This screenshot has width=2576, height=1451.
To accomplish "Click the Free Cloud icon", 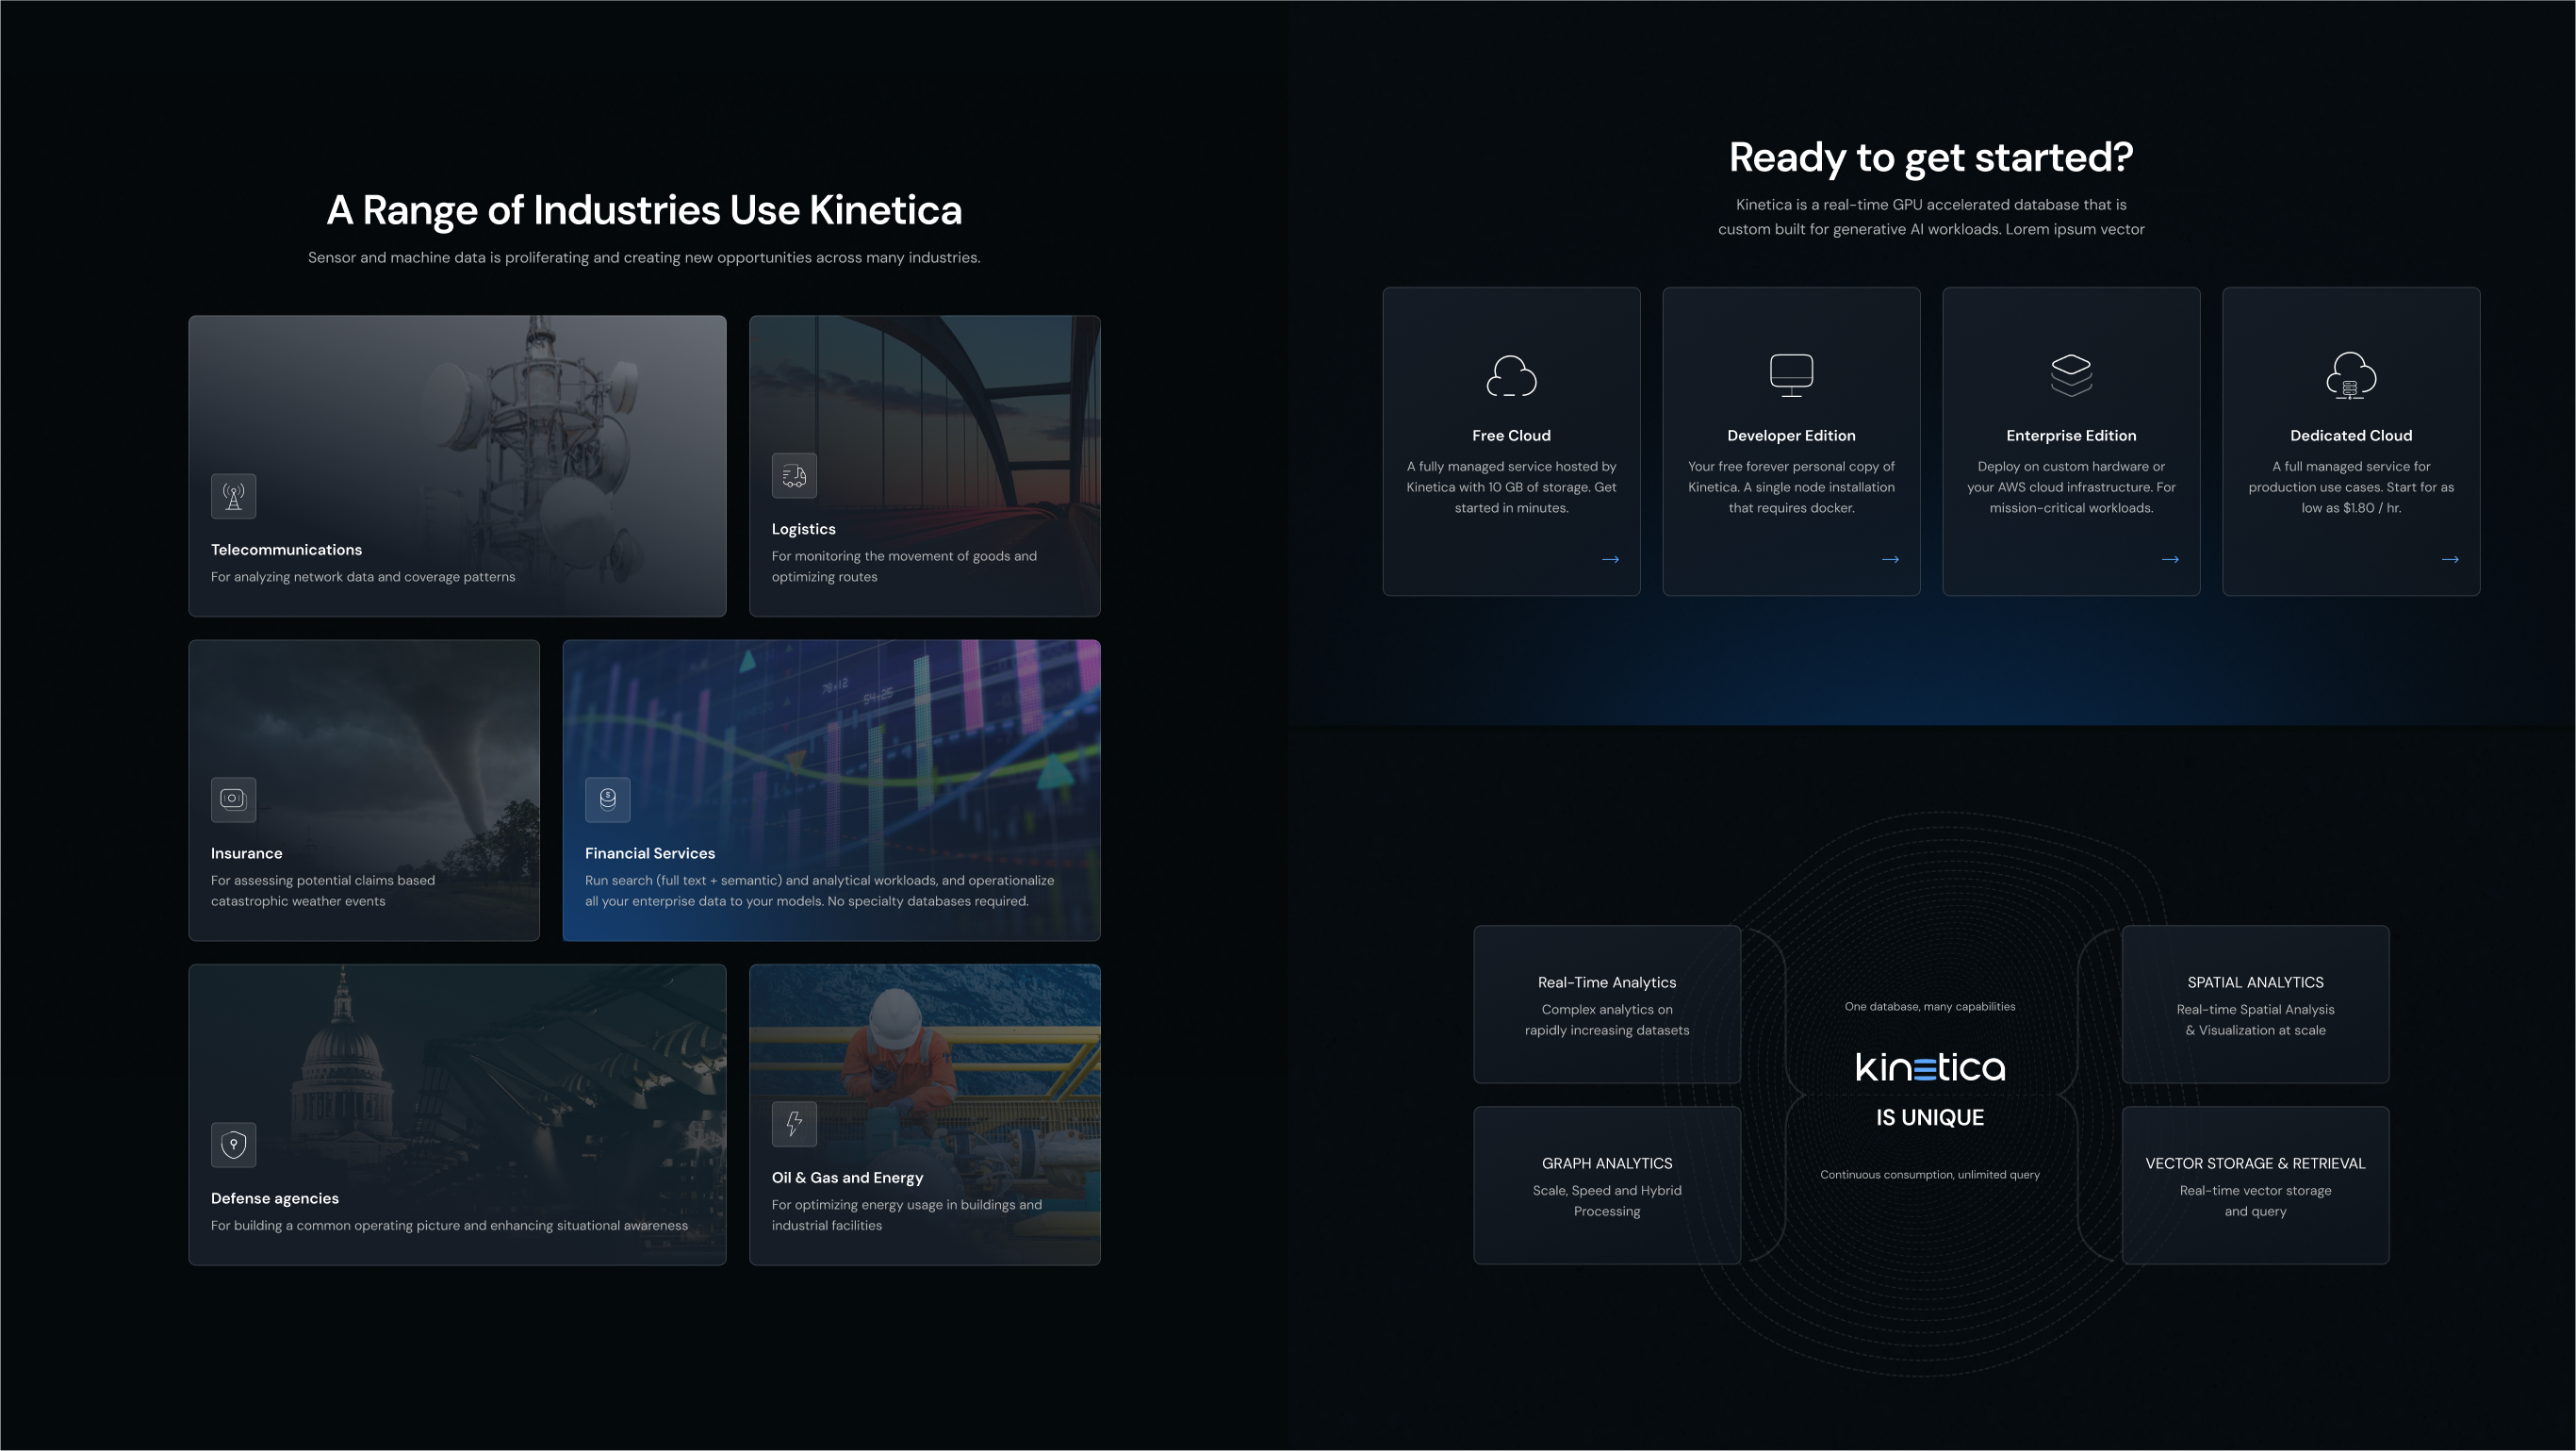I will pos(1511,377).
